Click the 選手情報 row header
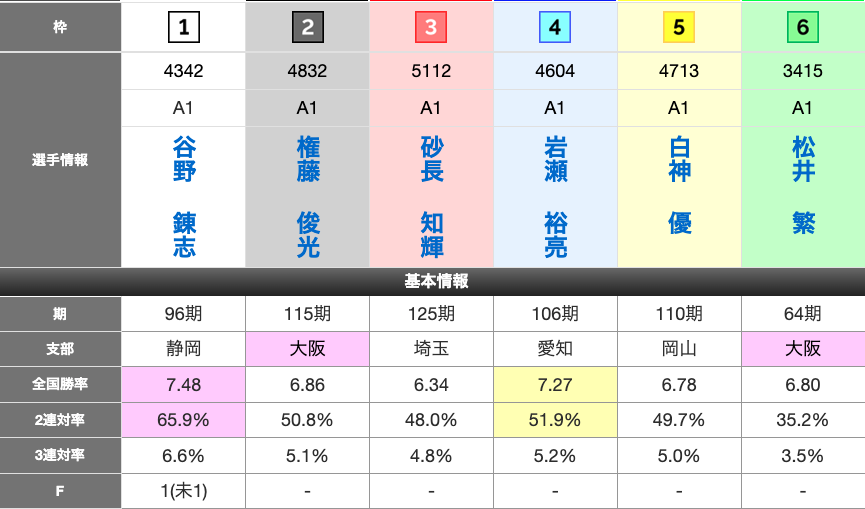Image resolution: width=865 pixels, height=509 pixels. click(60, 159)
